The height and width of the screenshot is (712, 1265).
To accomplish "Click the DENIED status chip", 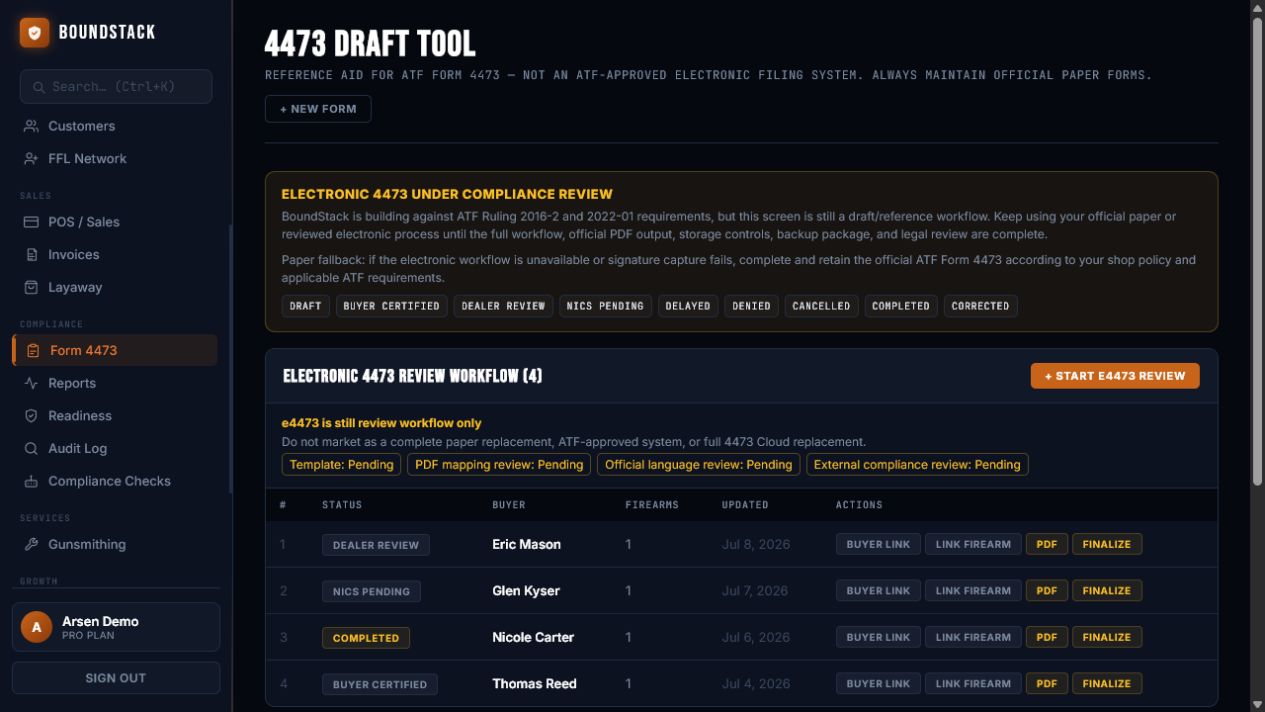I will [x=752, y=306].
